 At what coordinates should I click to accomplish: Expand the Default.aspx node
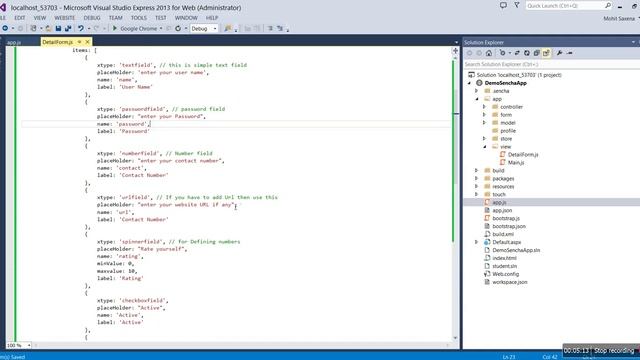pos(476,242)
